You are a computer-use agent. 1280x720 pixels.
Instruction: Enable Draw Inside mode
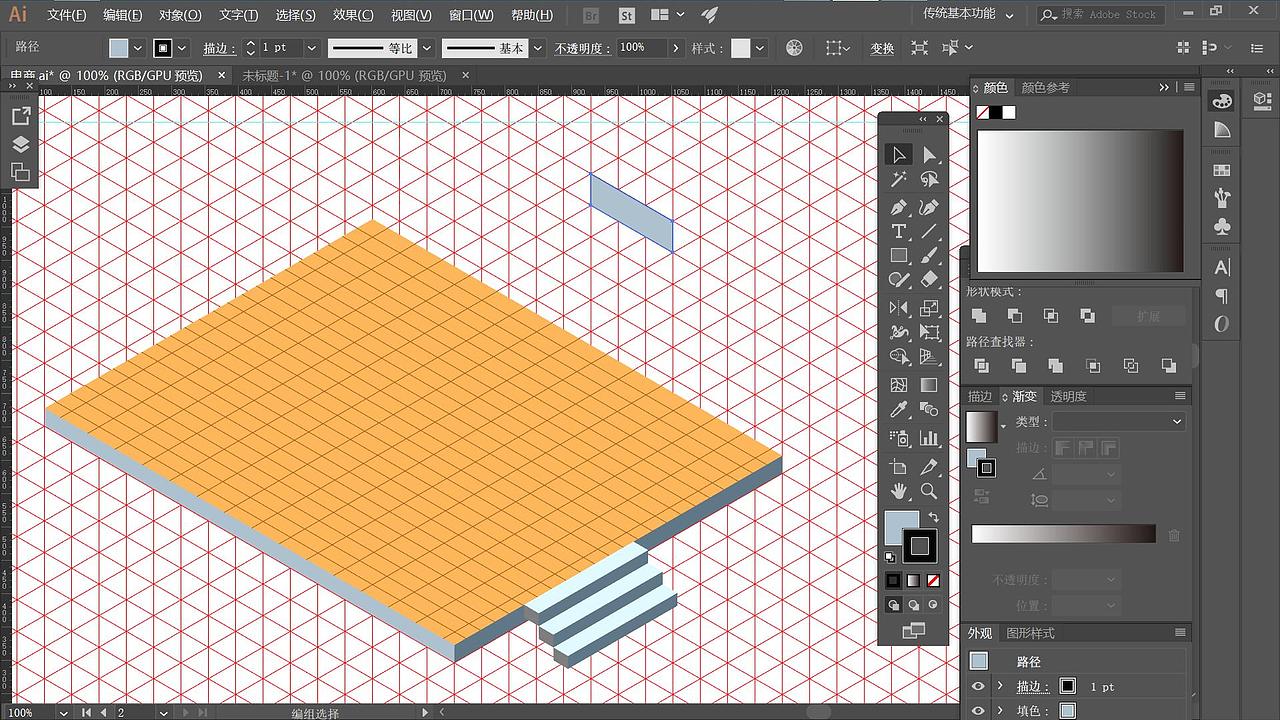click(x=933, y=605)
